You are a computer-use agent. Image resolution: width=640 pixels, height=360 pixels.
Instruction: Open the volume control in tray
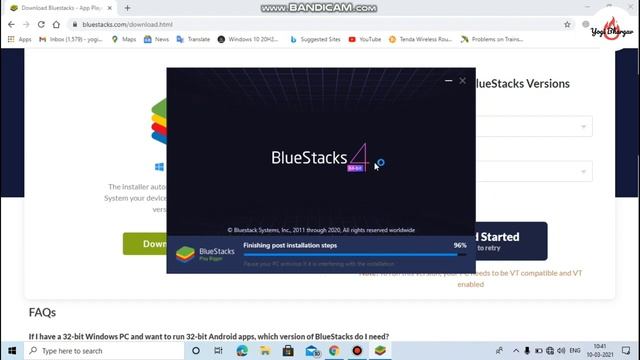point(561,351)
